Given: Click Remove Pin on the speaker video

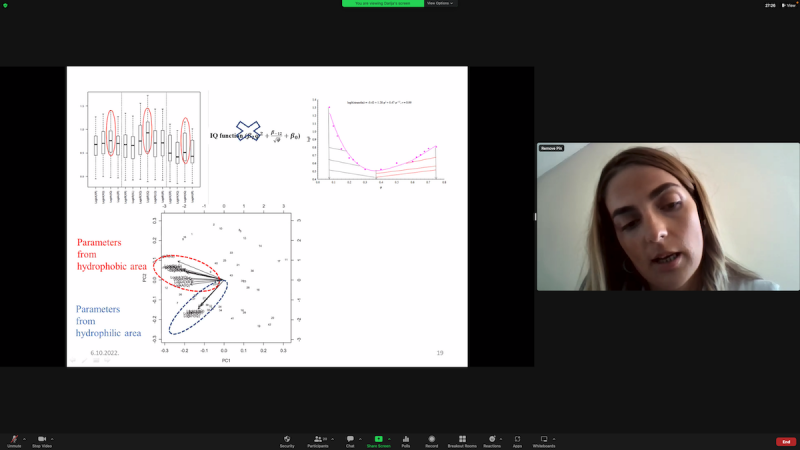Looking at the screenshot, I should click(551, 148).
